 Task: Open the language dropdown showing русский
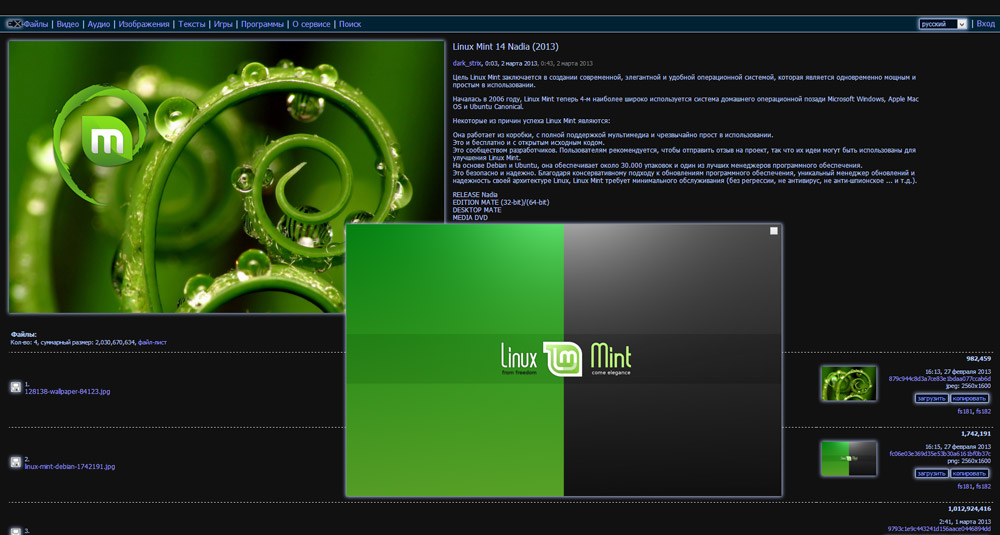(943, 24)
